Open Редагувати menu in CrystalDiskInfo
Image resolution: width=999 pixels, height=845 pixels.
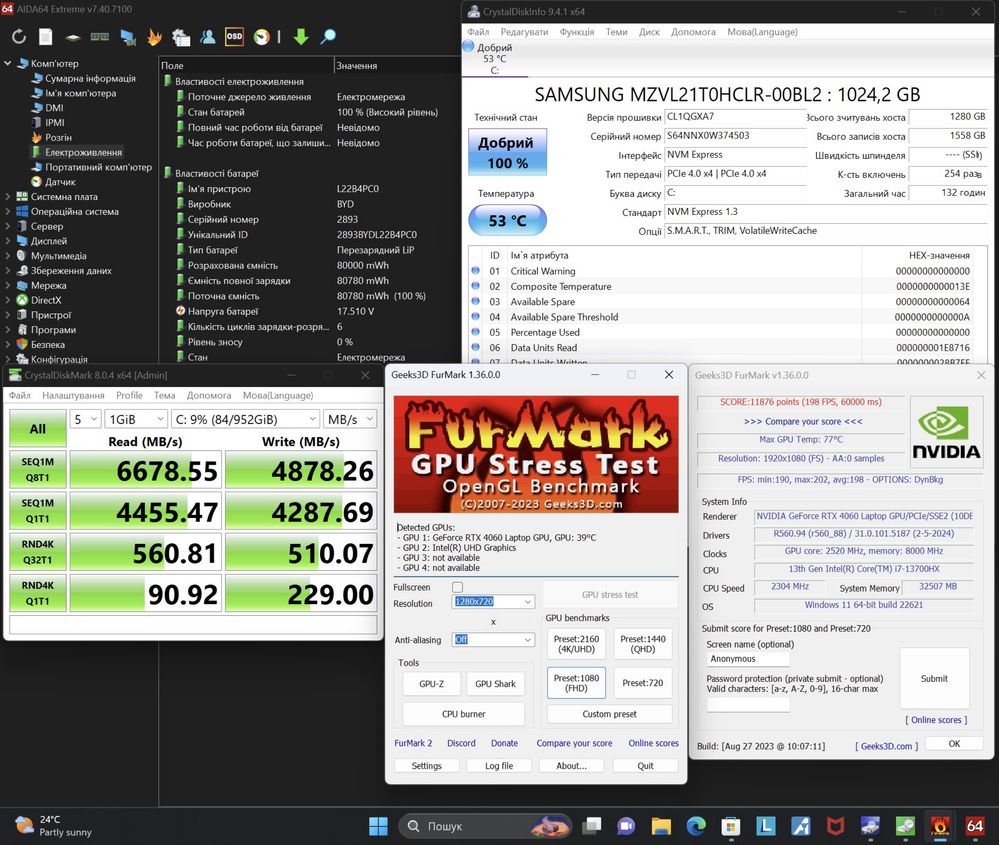524,32
